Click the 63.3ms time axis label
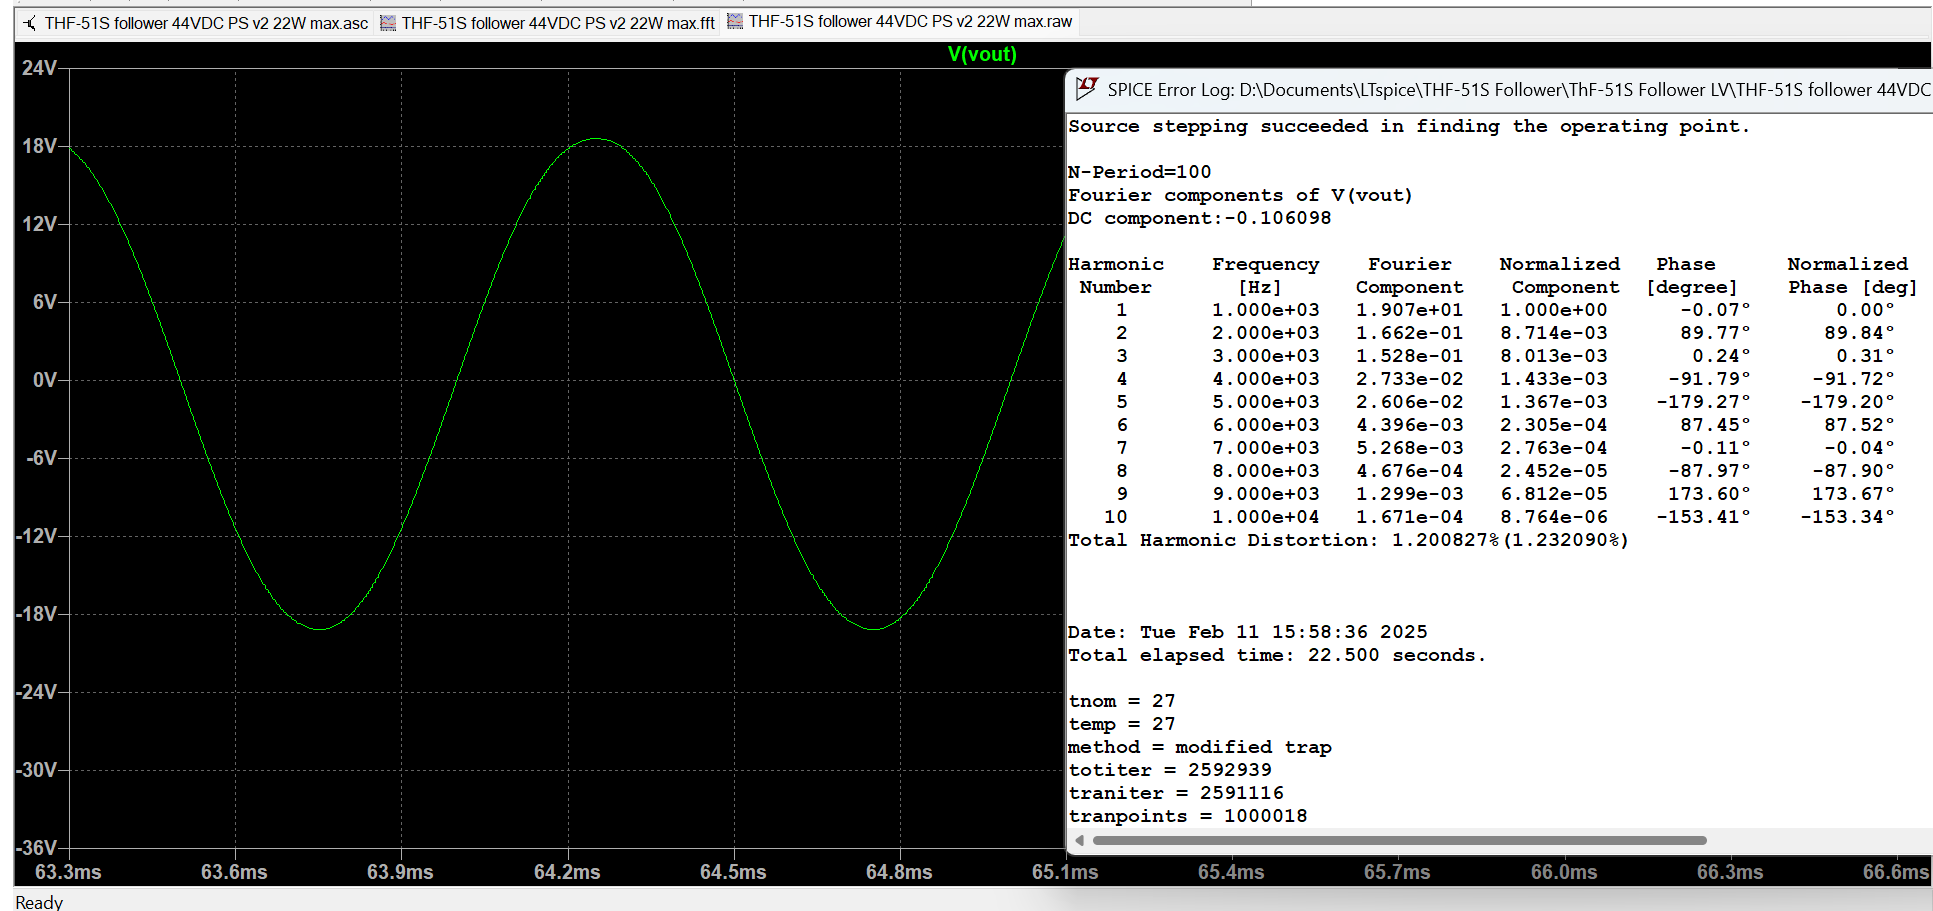 click(x=68, y=872)
